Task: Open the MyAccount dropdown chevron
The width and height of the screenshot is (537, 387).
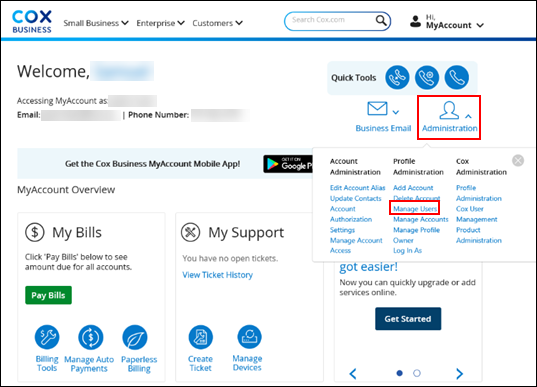Action: (480, 25)
